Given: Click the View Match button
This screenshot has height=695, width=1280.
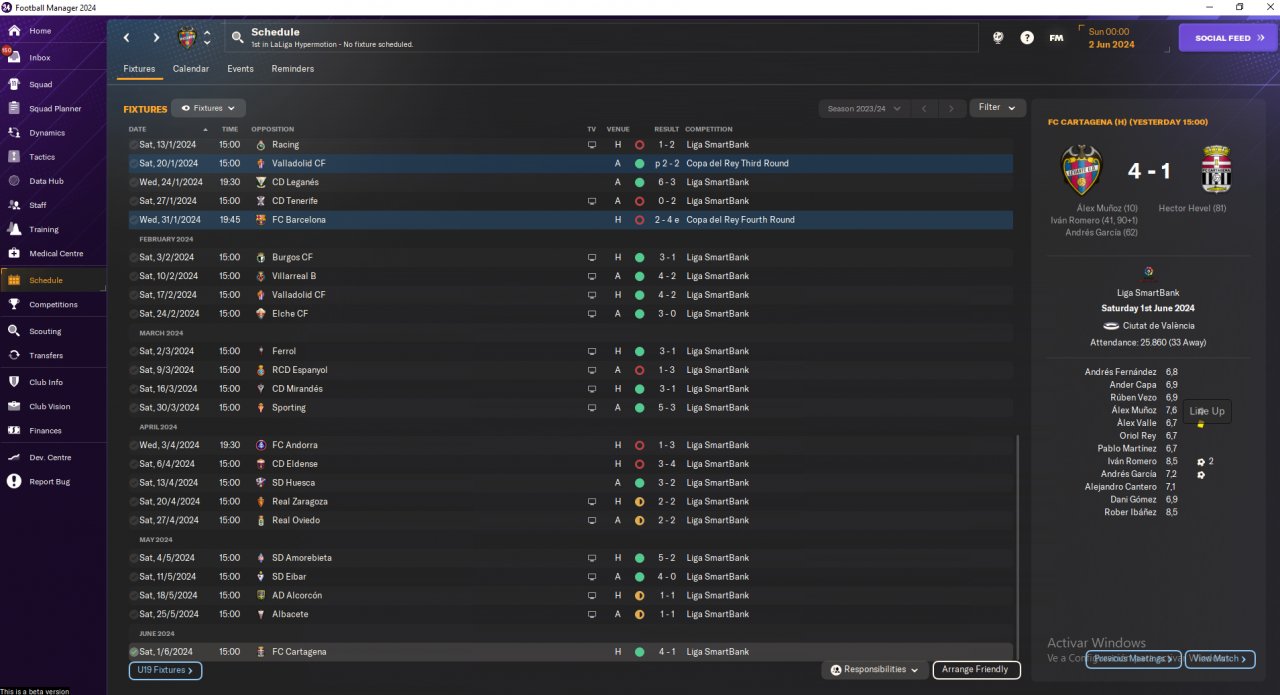Looking at the screenshot, I should coord(1219,659).
